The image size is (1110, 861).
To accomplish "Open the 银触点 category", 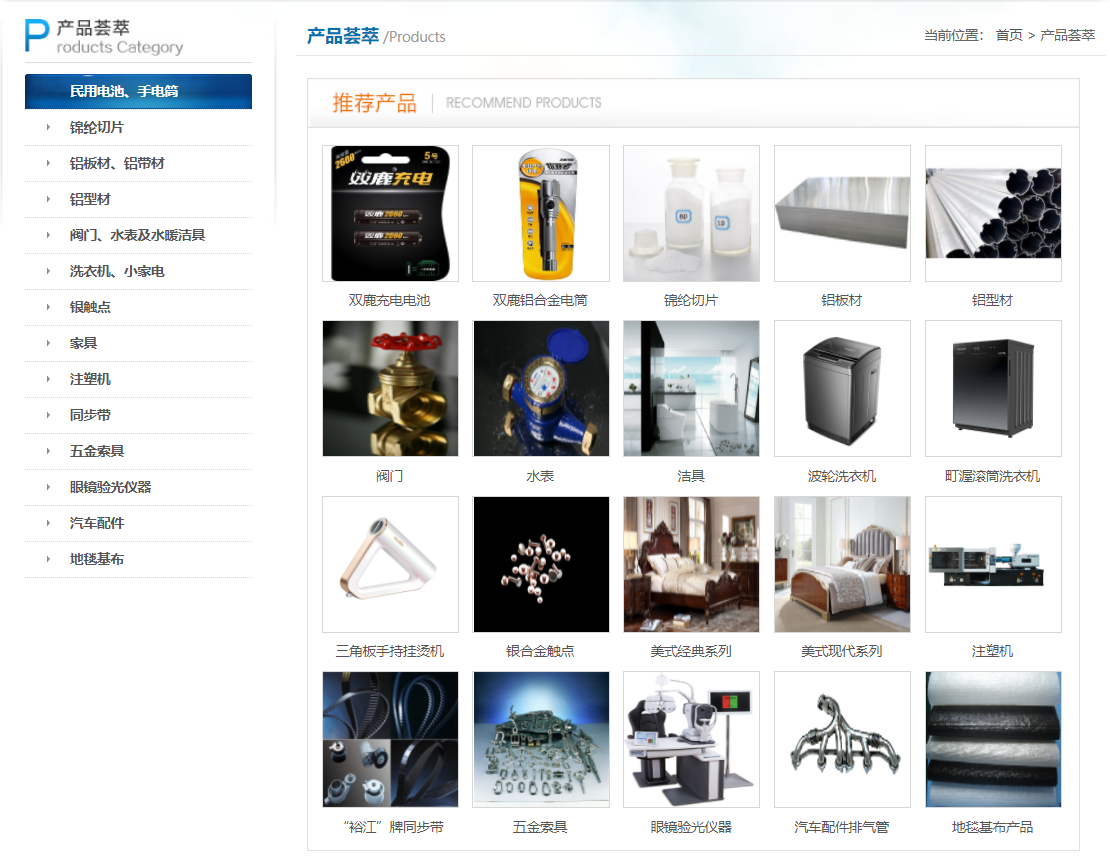I will tap(90, 307).
